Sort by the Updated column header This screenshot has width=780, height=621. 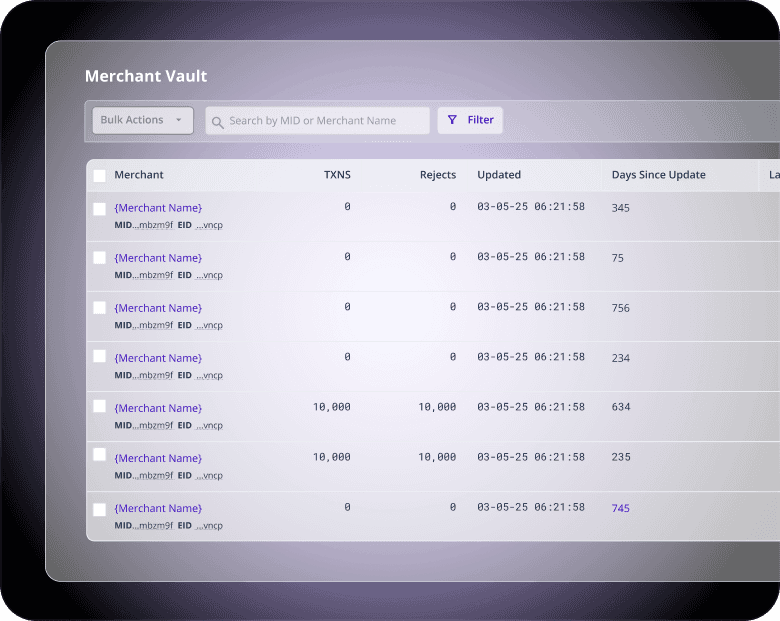click(x=499, y=175)
